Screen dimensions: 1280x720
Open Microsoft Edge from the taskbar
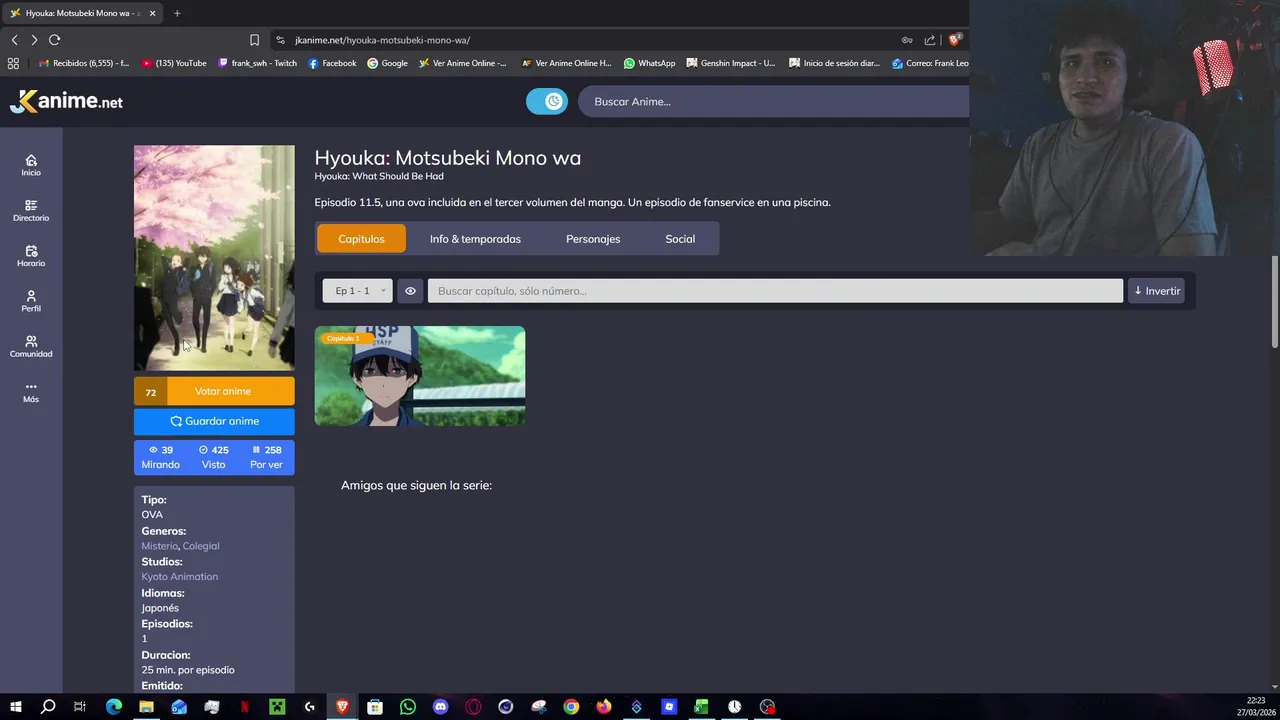coord(113,707)
